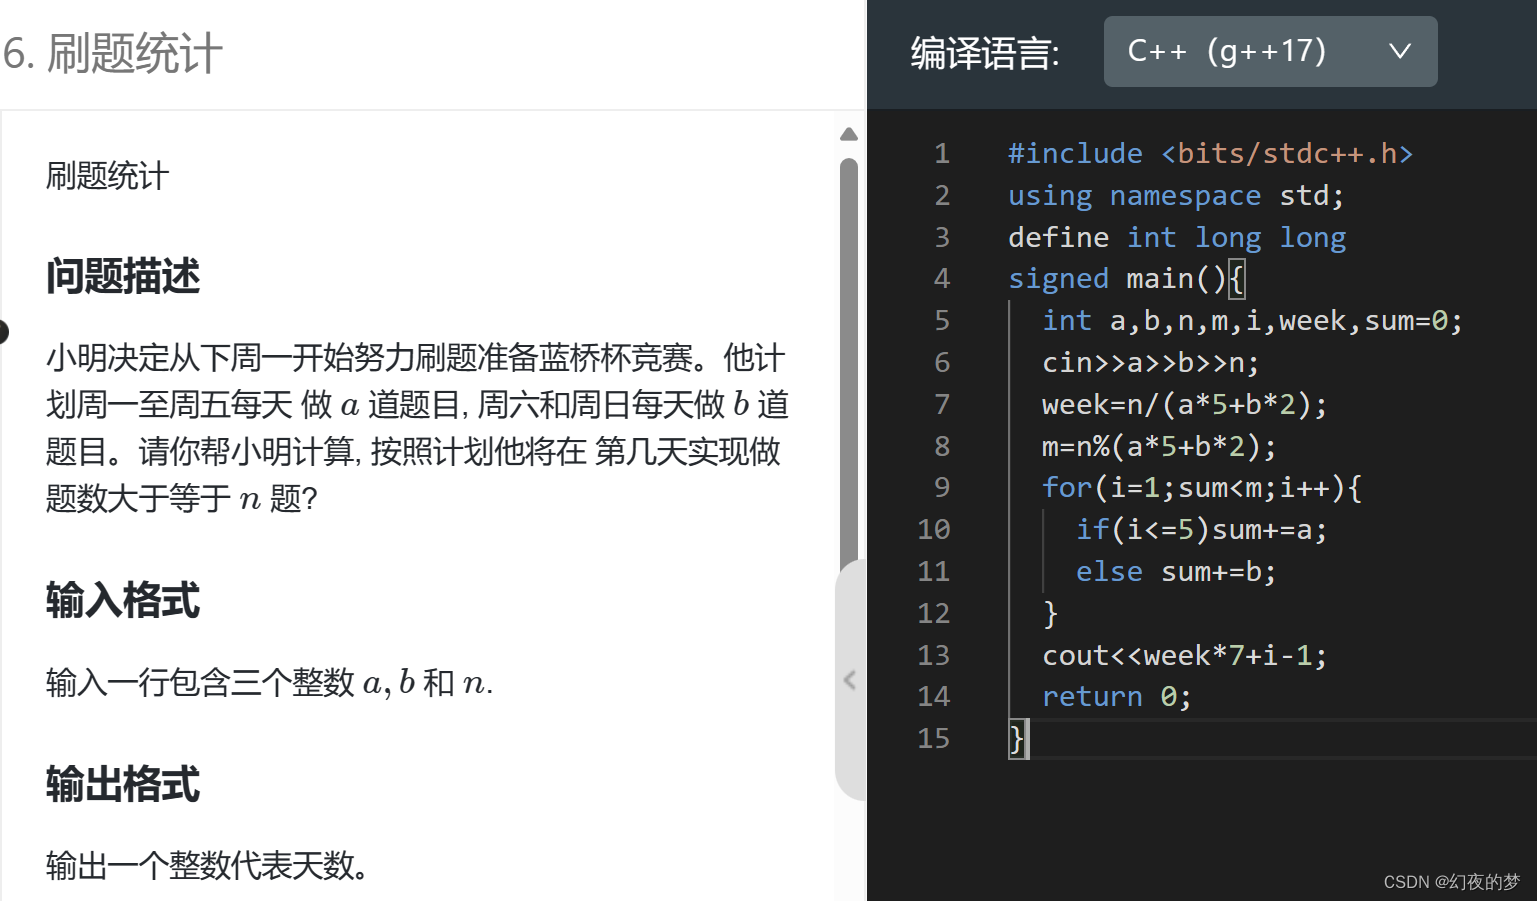The image size is (1537, 901).
Task: Click code line 9 'for(i=1;sum<m;i++){'
Action: pos(1201,487)
